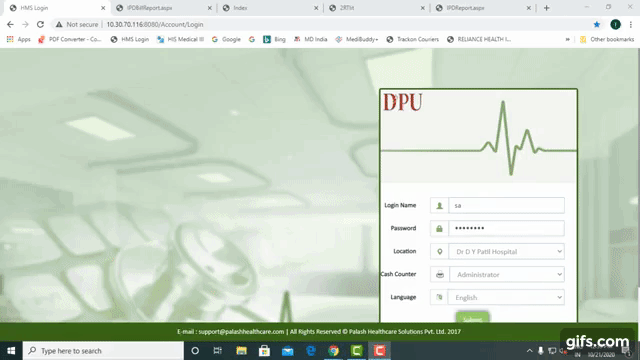This screenshot has height=360, width=640.
Task: Open HIS Medical III bookmark
Action: click(180, 39)
